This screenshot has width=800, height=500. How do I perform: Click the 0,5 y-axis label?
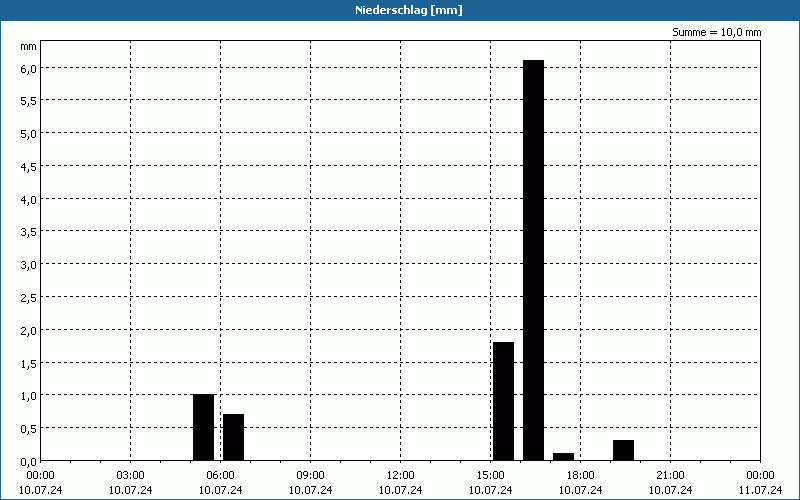[x=29, y=429]
